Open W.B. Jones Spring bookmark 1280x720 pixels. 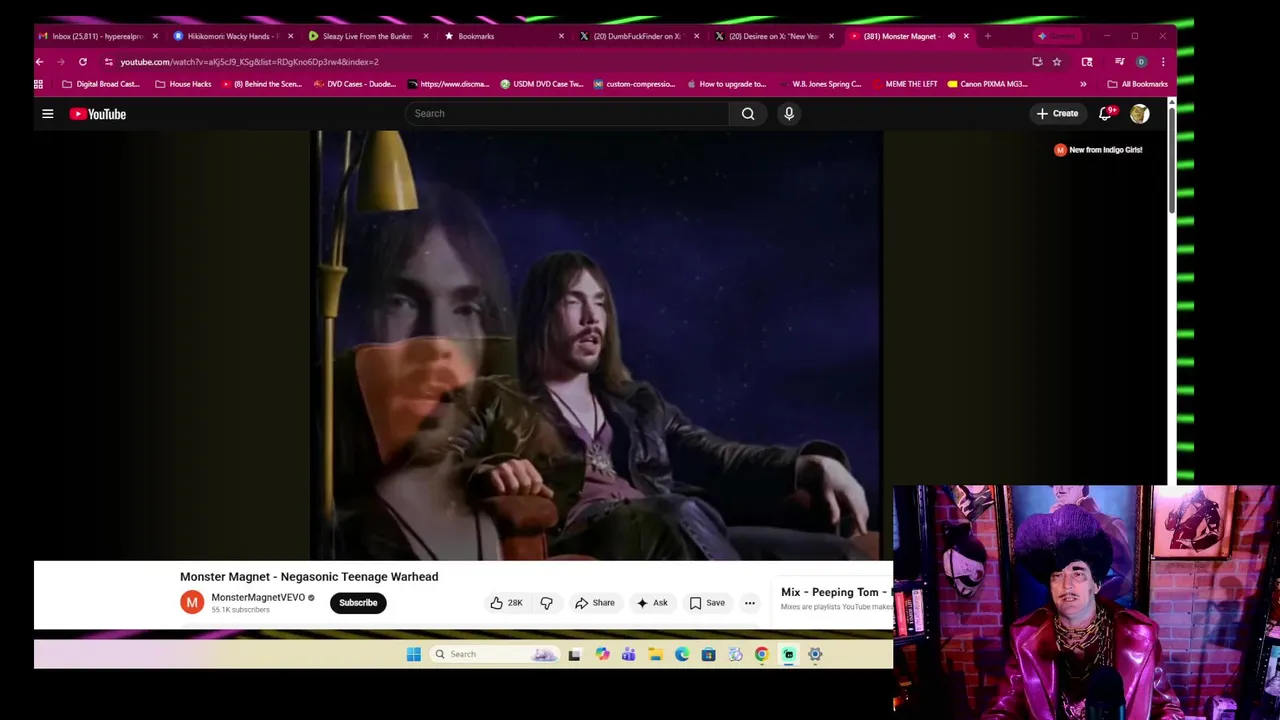(x=820, y=84)
